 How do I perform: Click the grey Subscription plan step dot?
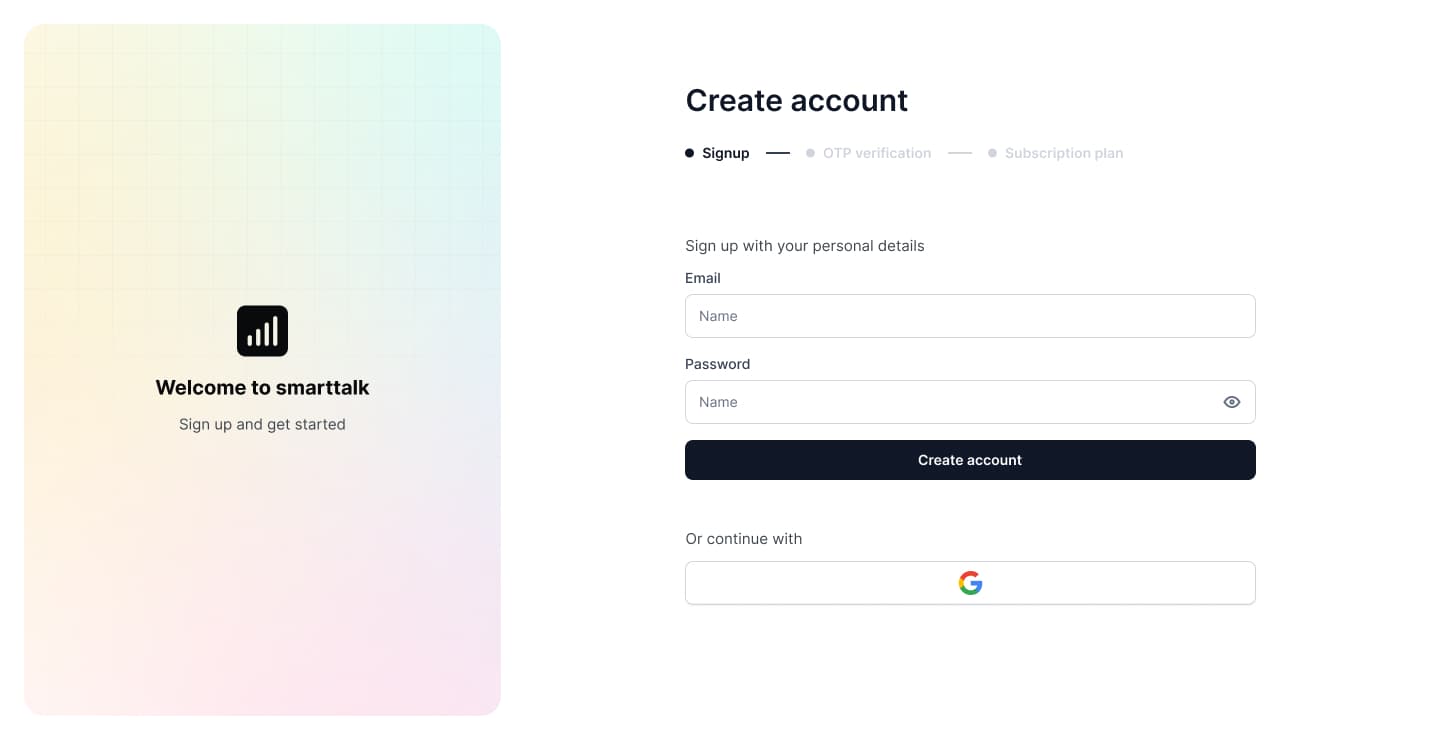point(992,153)
